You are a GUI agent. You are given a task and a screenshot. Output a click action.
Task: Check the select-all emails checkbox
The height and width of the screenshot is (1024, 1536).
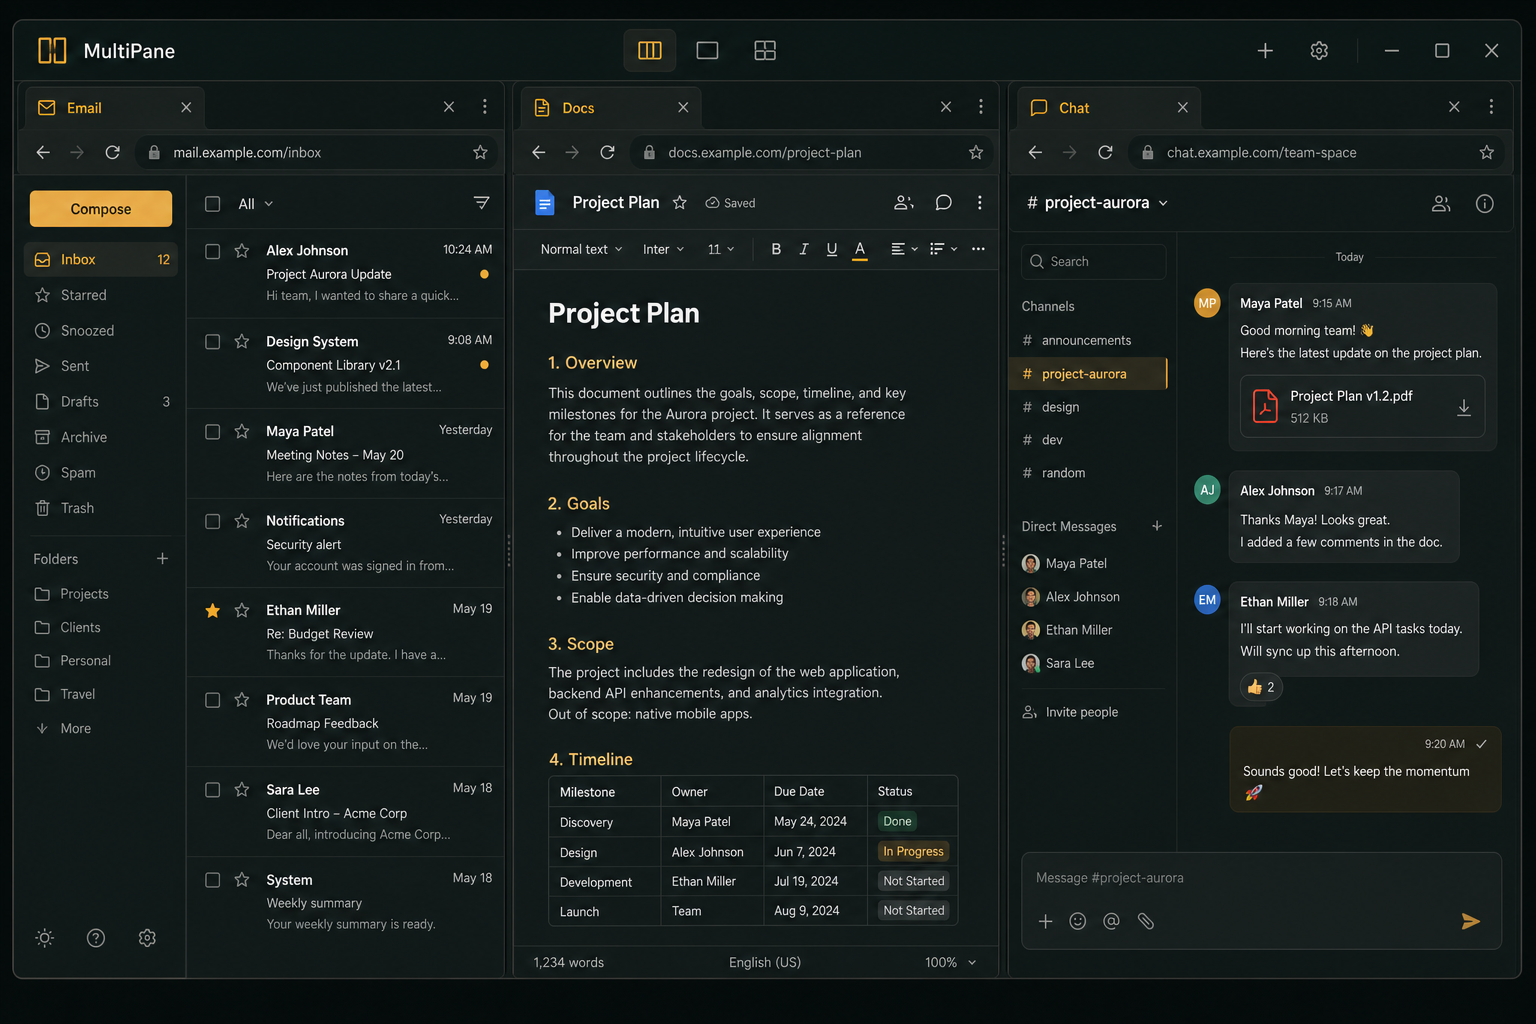(212, 203)
